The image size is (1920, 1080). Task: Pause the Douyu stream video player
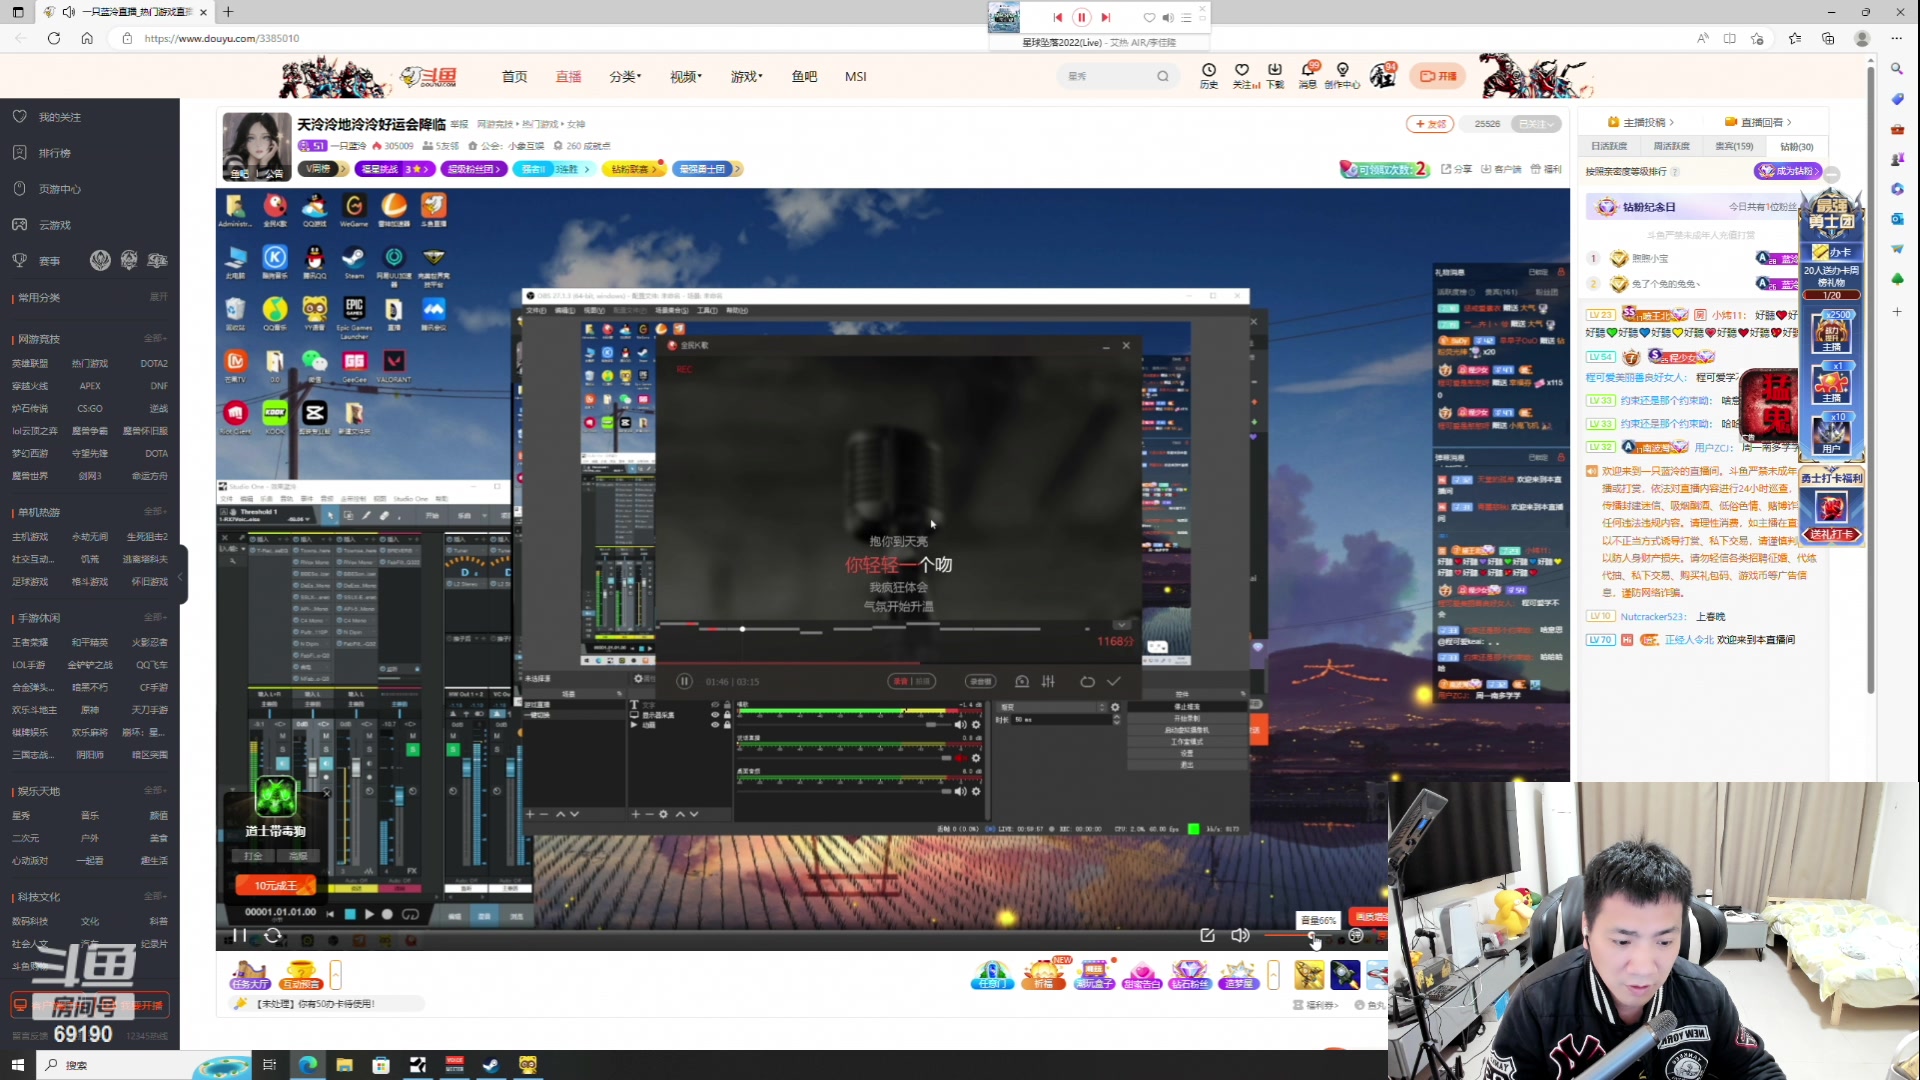240,935
